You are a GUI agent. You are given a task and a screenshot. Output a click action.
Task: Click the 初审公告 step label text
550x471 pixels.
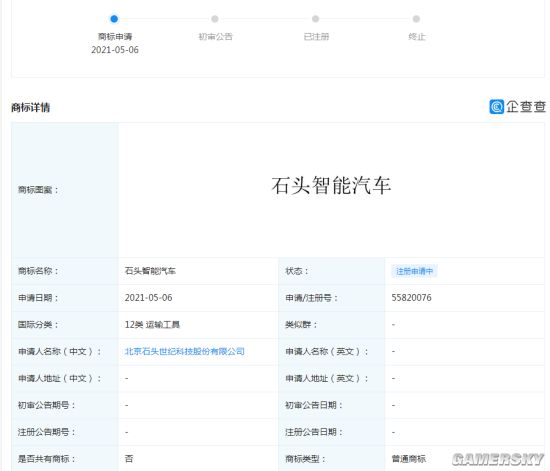[215, 36]
